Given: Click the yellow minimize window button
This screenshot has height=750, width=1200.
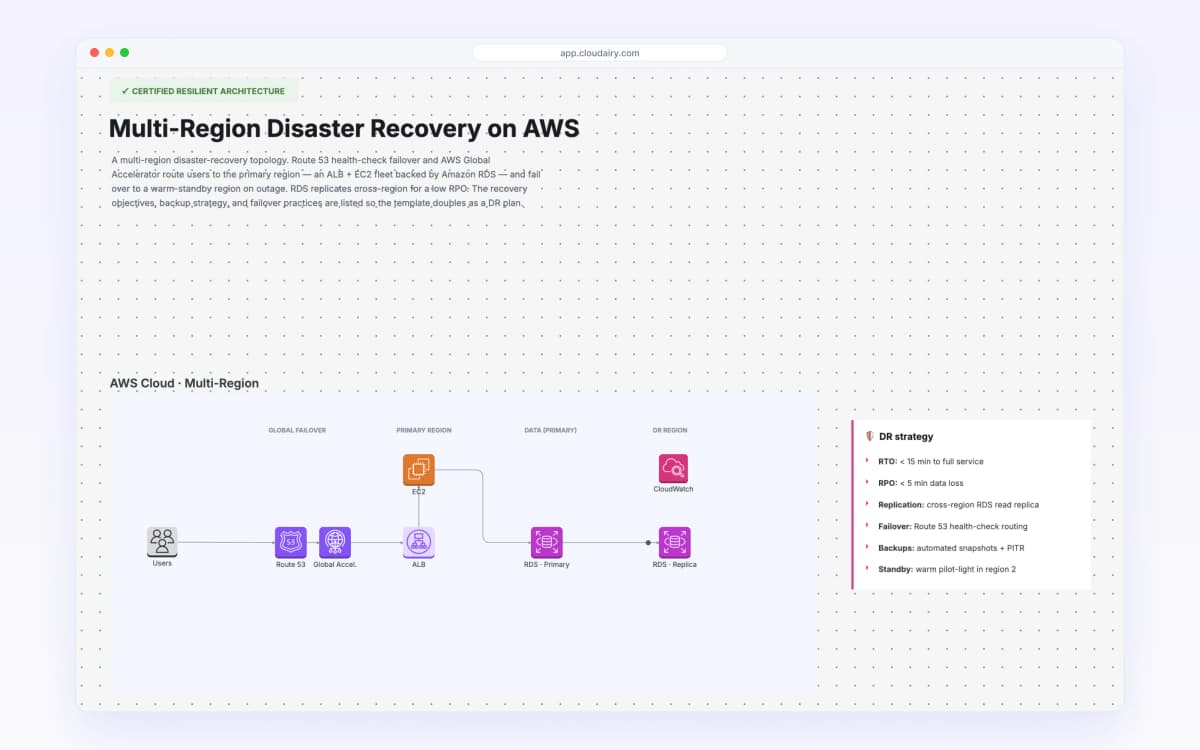Looking at the screenshot, I should click(x=110, y=53).
